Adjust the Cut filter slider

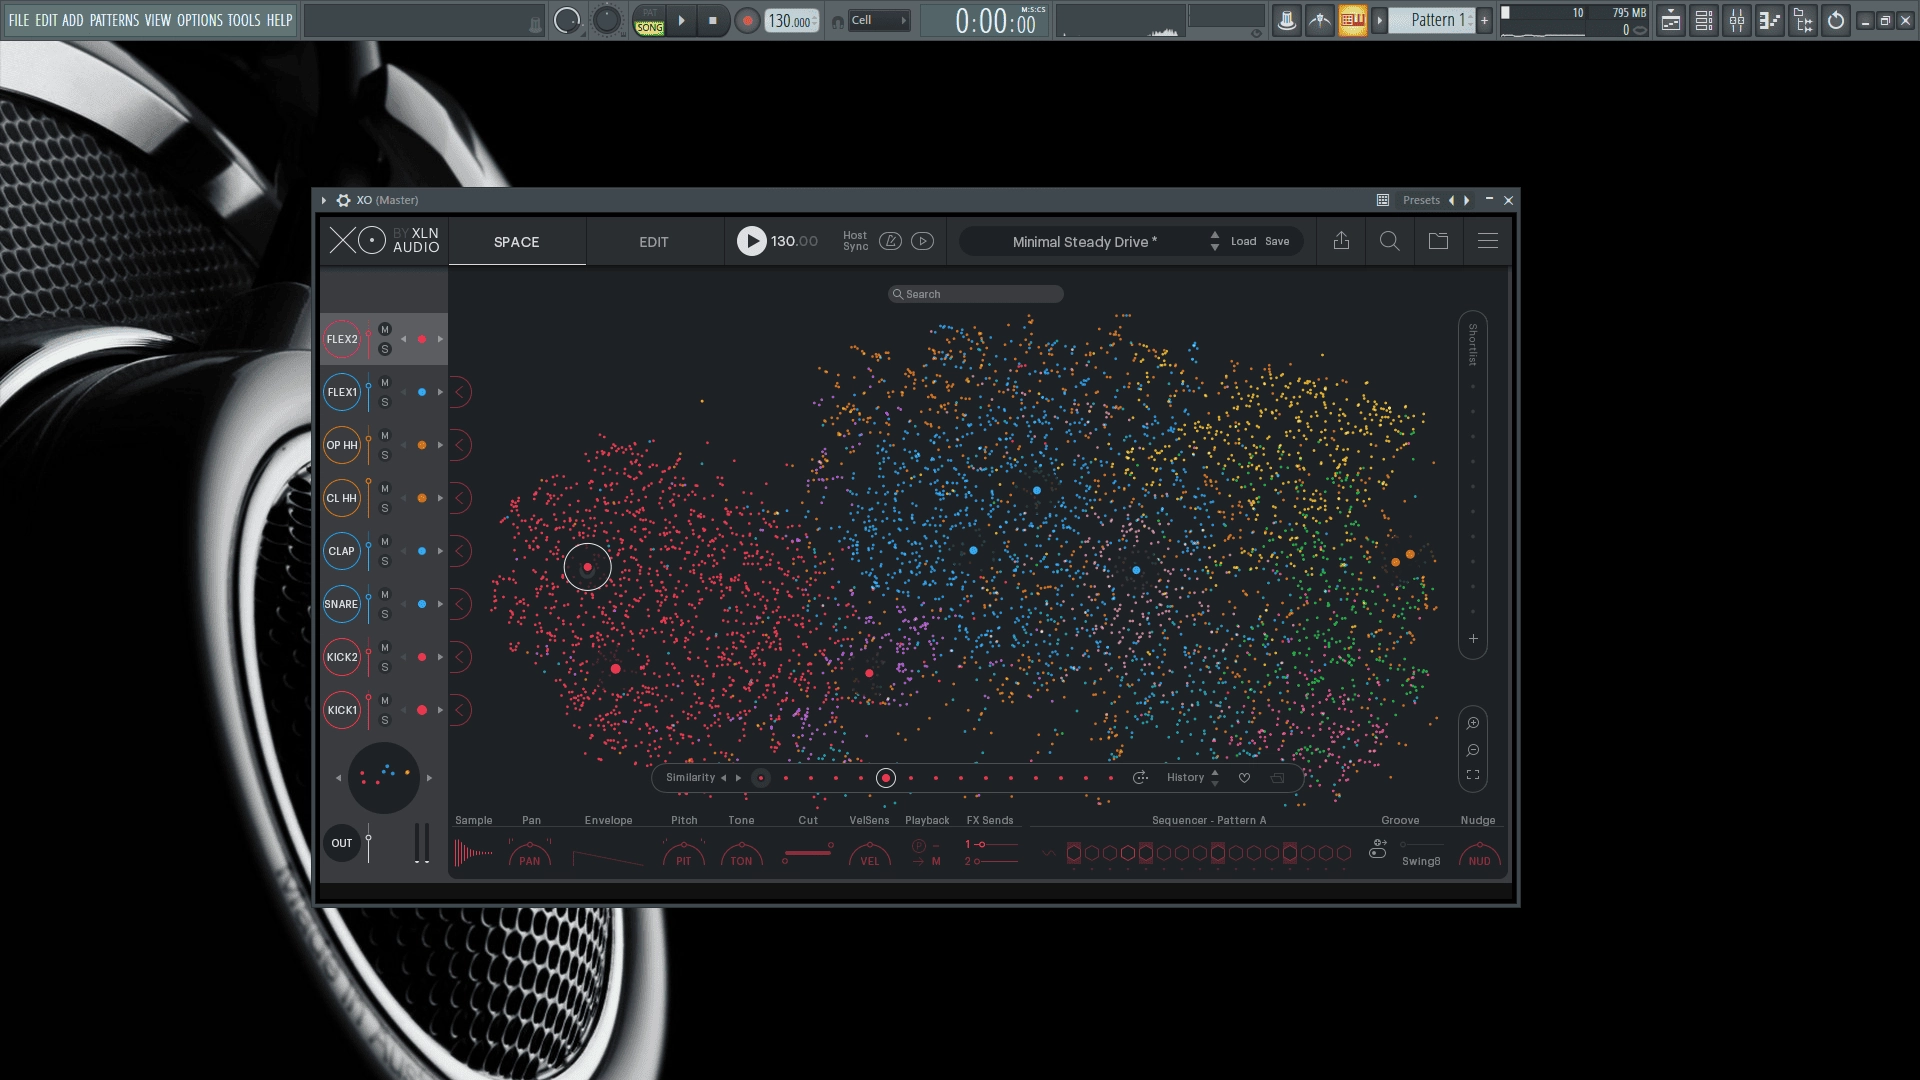click(808, 853)
